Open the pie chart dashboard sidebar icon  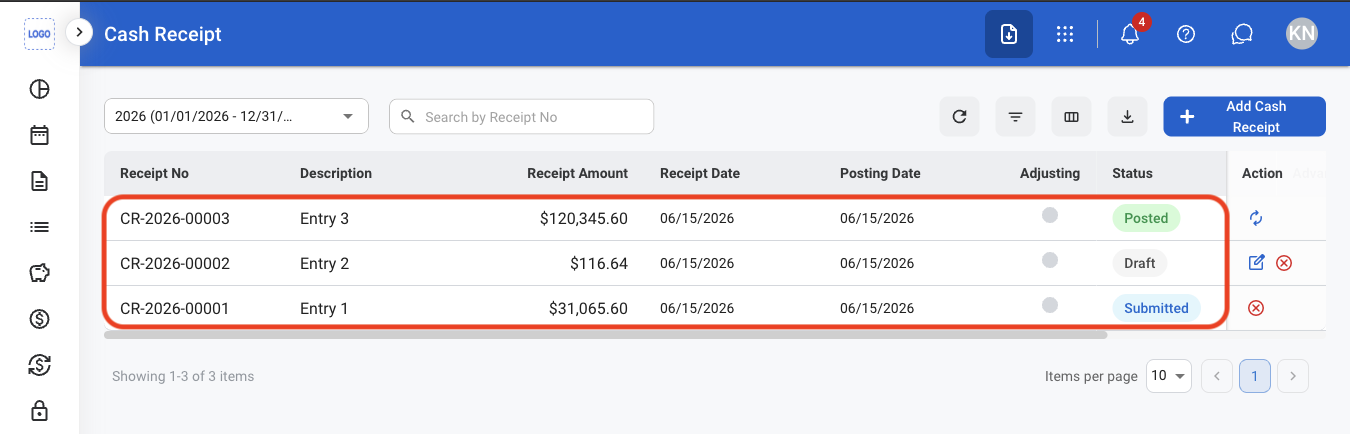coord(39,89)
